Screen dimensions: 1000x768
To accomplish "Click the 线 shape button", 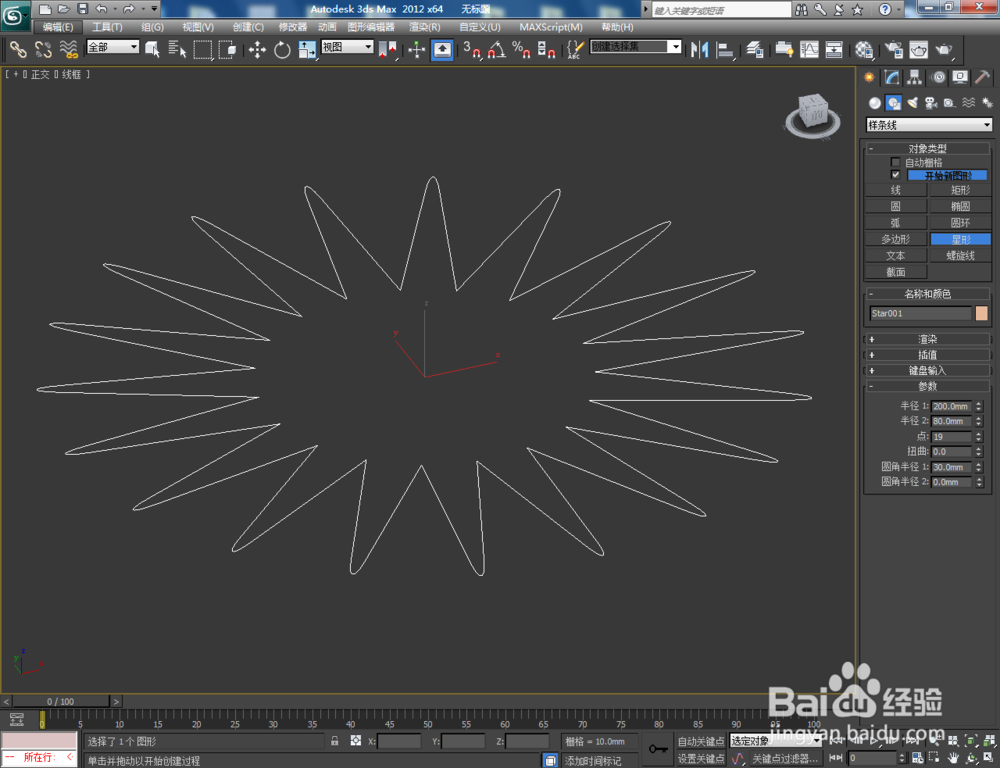I will point(895,190).
